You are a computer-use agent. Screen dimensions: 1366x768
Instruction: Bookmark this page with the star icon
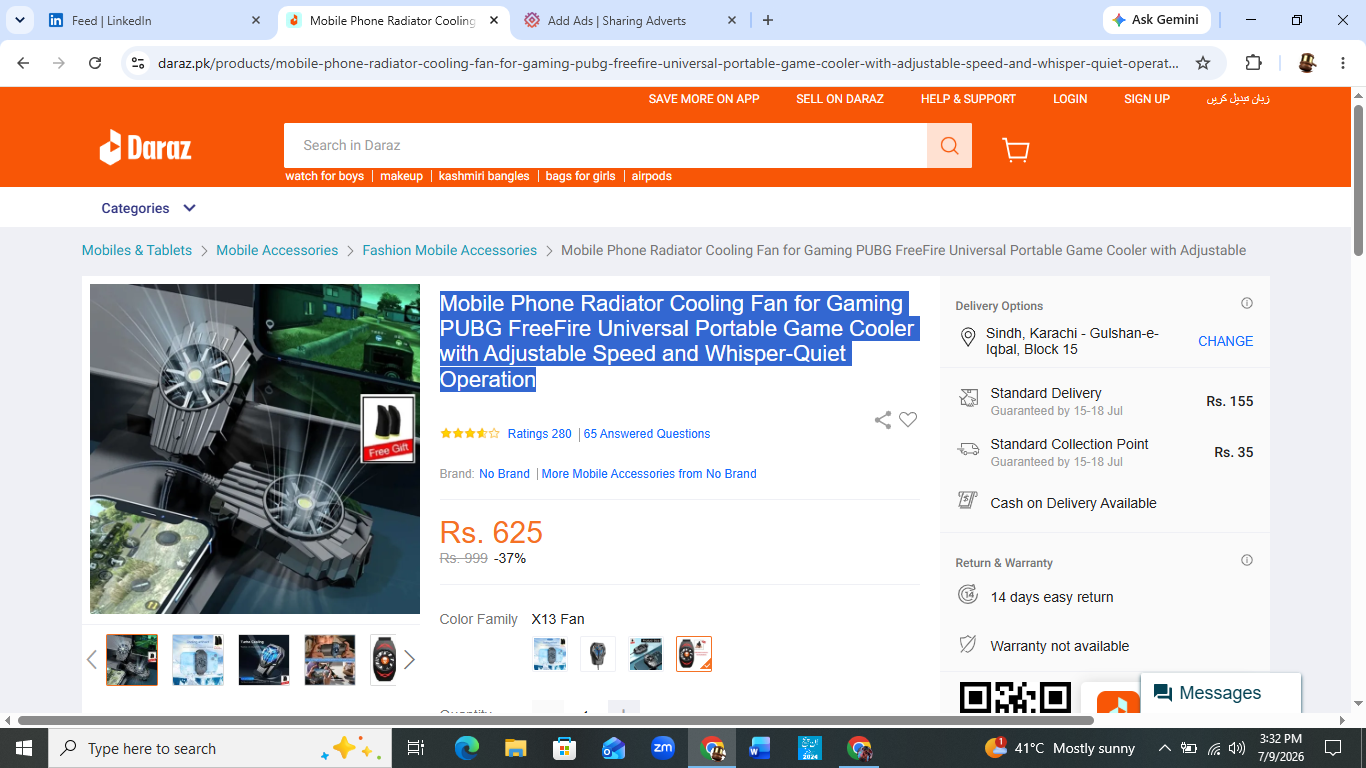click(x=1203, y=63)
